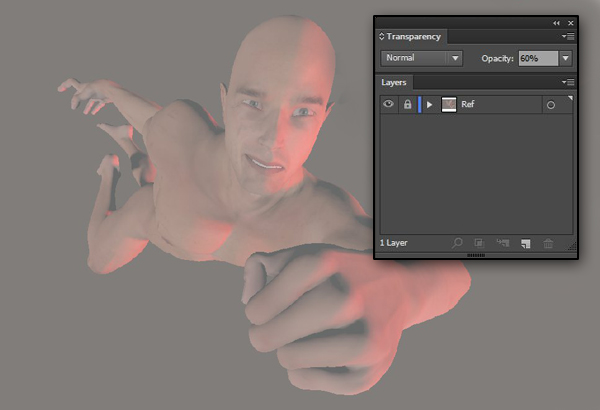Click Create New Sublayer icon
This screenshot has width=600, height=410.
[502, 243]
